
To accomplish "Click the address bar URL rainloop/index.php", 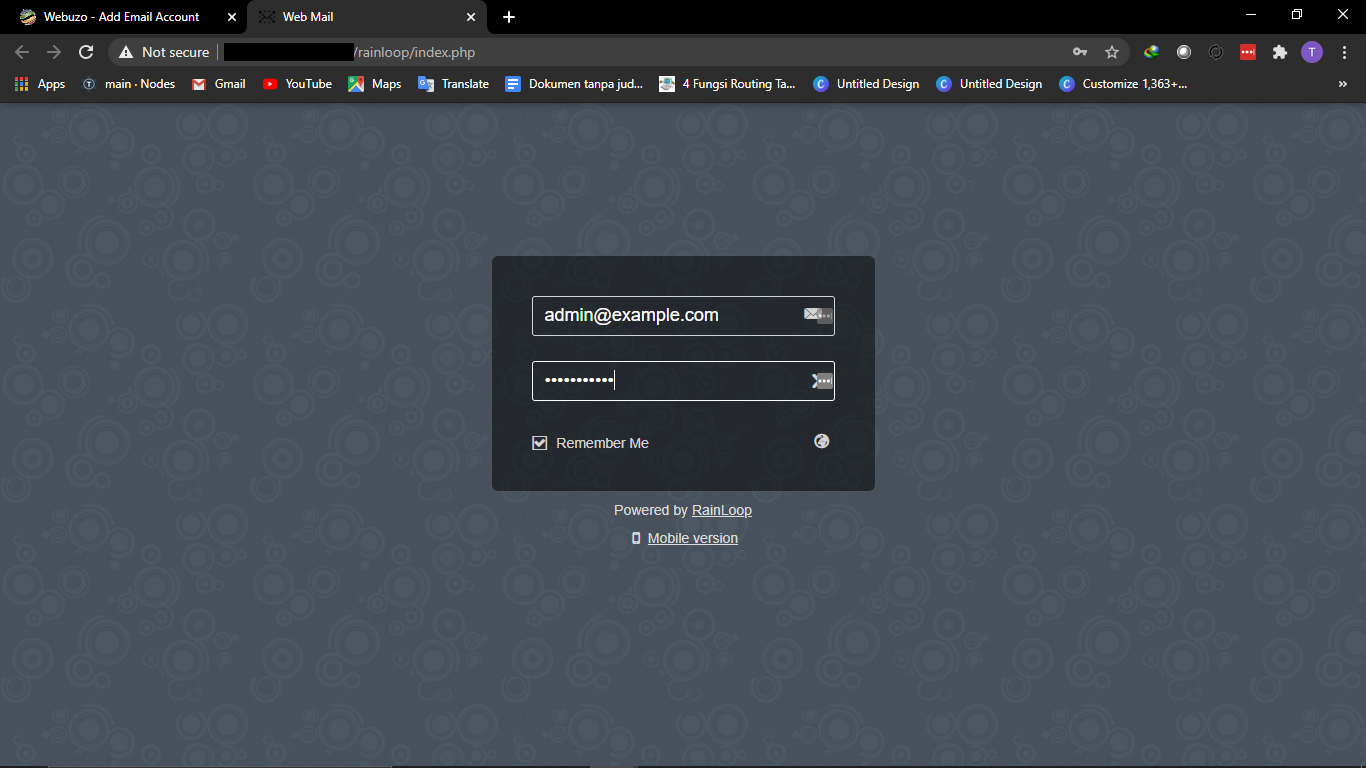I will coord(415,52).
